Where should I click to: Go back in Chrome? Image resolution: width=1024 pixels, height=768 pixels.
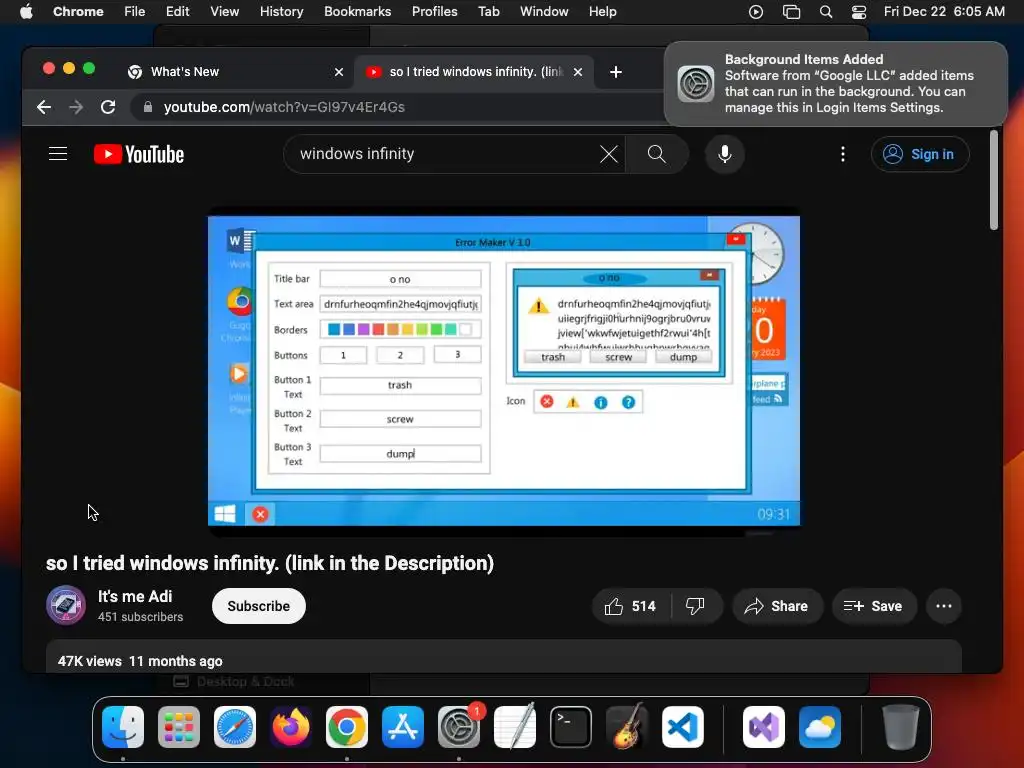pos(44,107)
